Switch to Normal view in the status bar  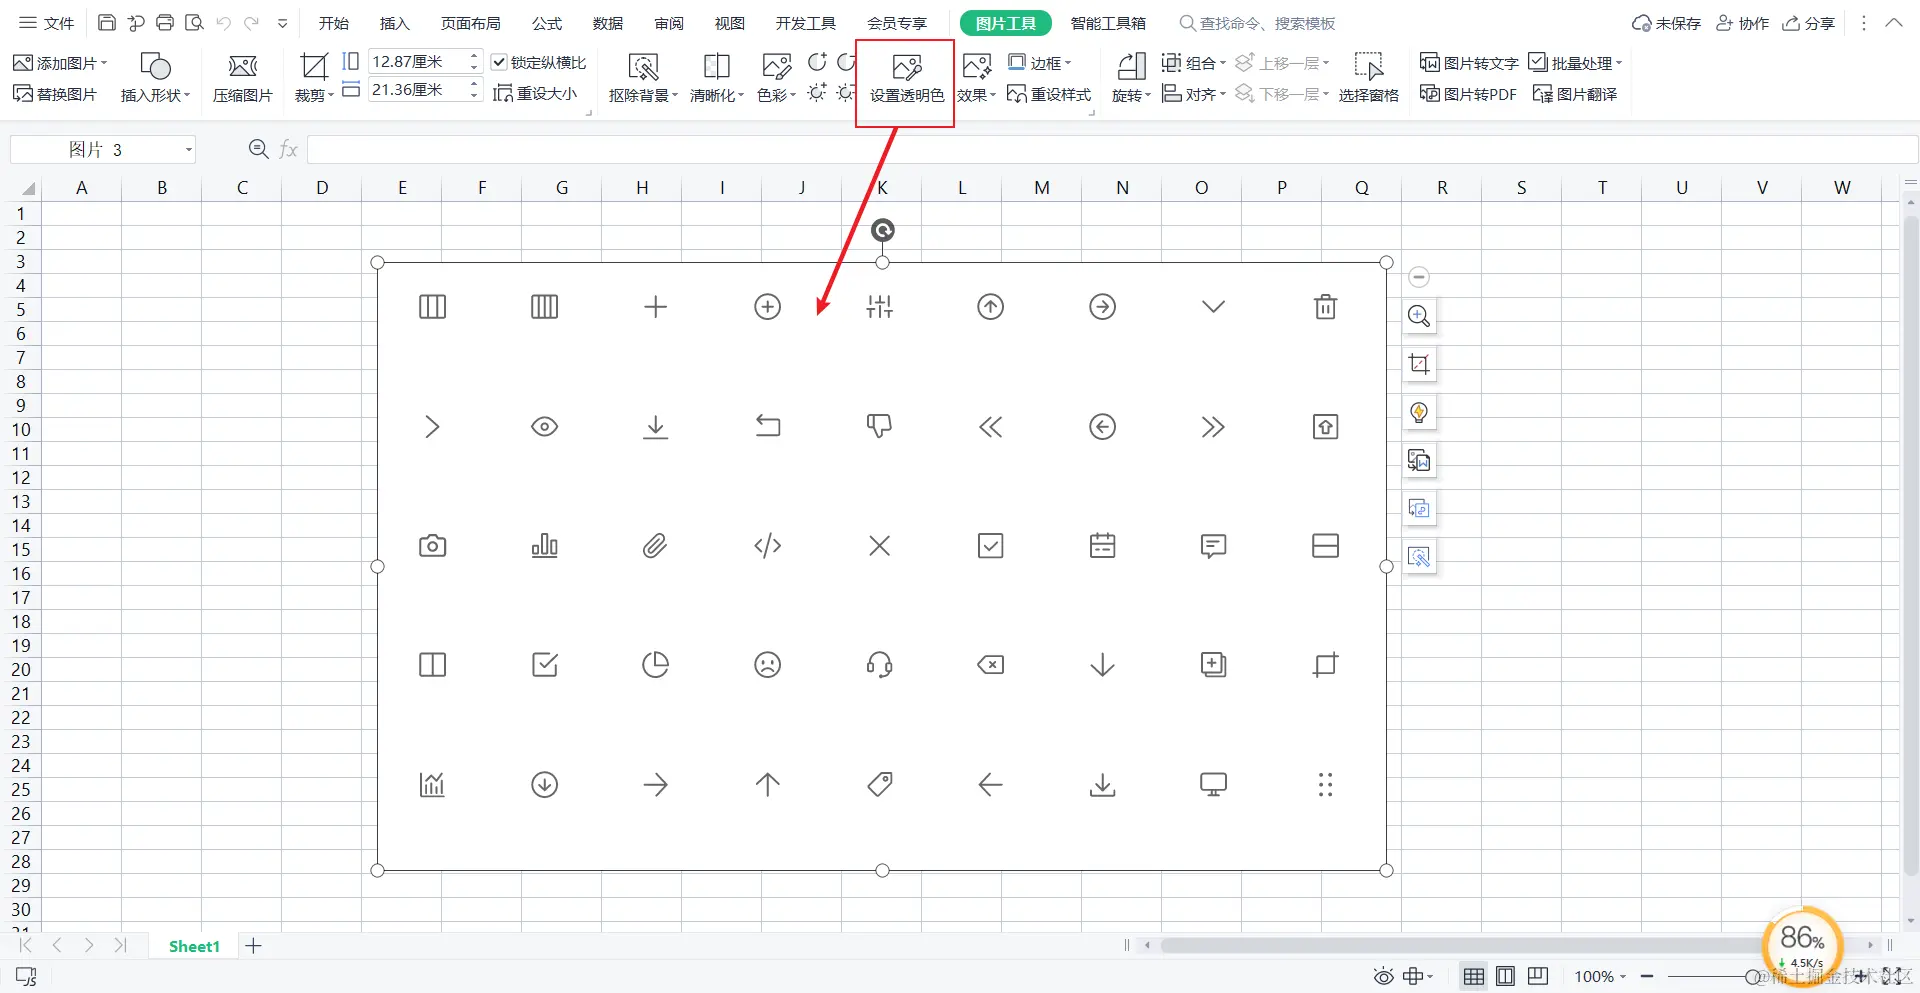1473,976
